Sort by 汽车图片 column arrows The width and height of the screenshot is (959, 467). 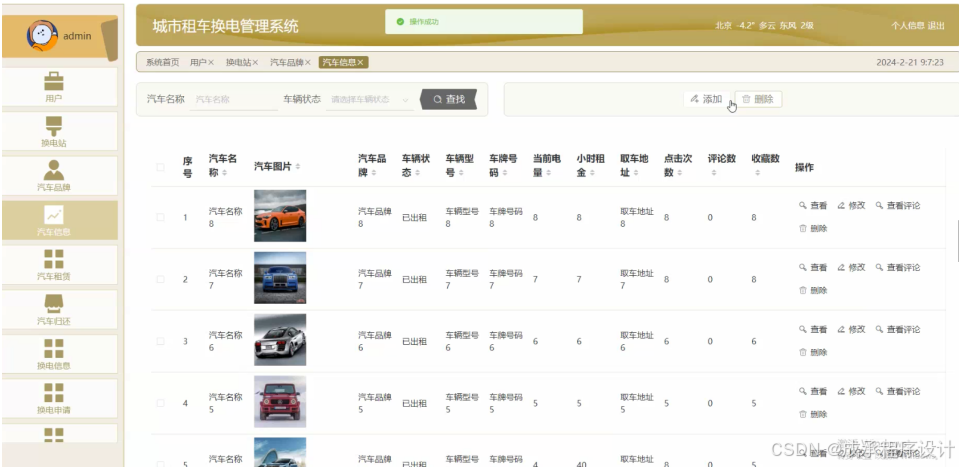tap(298, 167)
